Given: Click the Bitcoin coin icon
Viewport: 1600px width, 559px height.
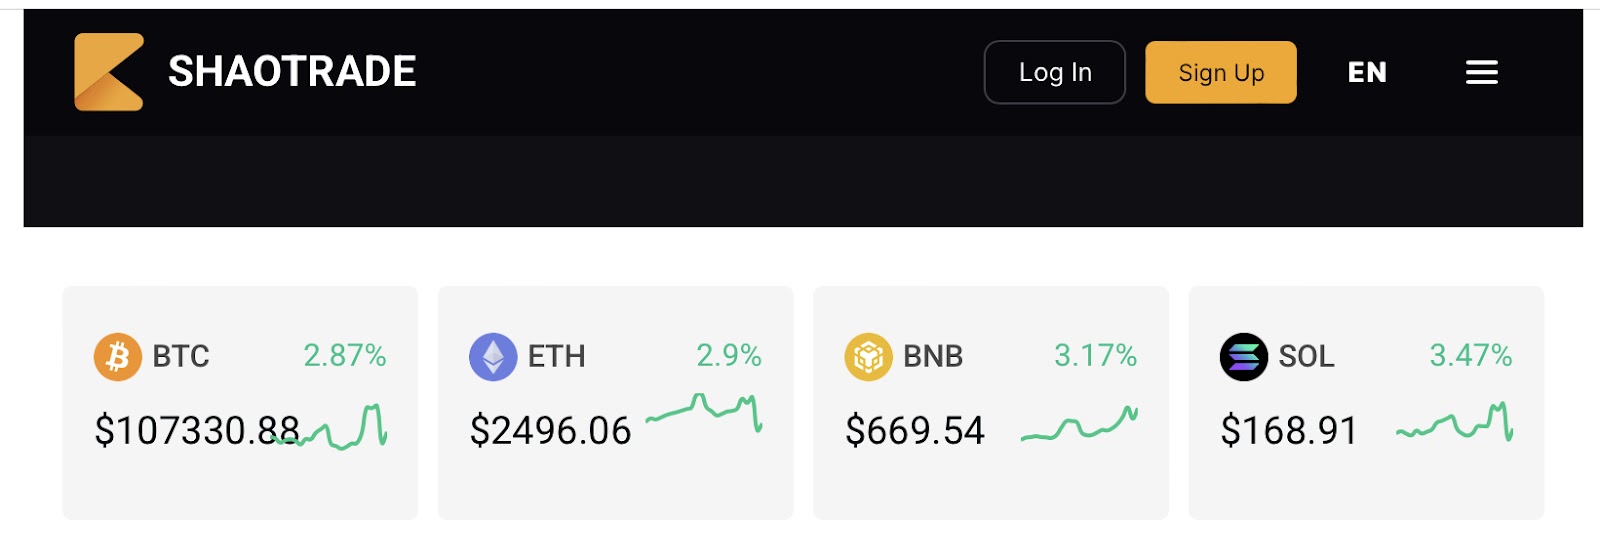Looking at the screenshot, I should (118, 357).
